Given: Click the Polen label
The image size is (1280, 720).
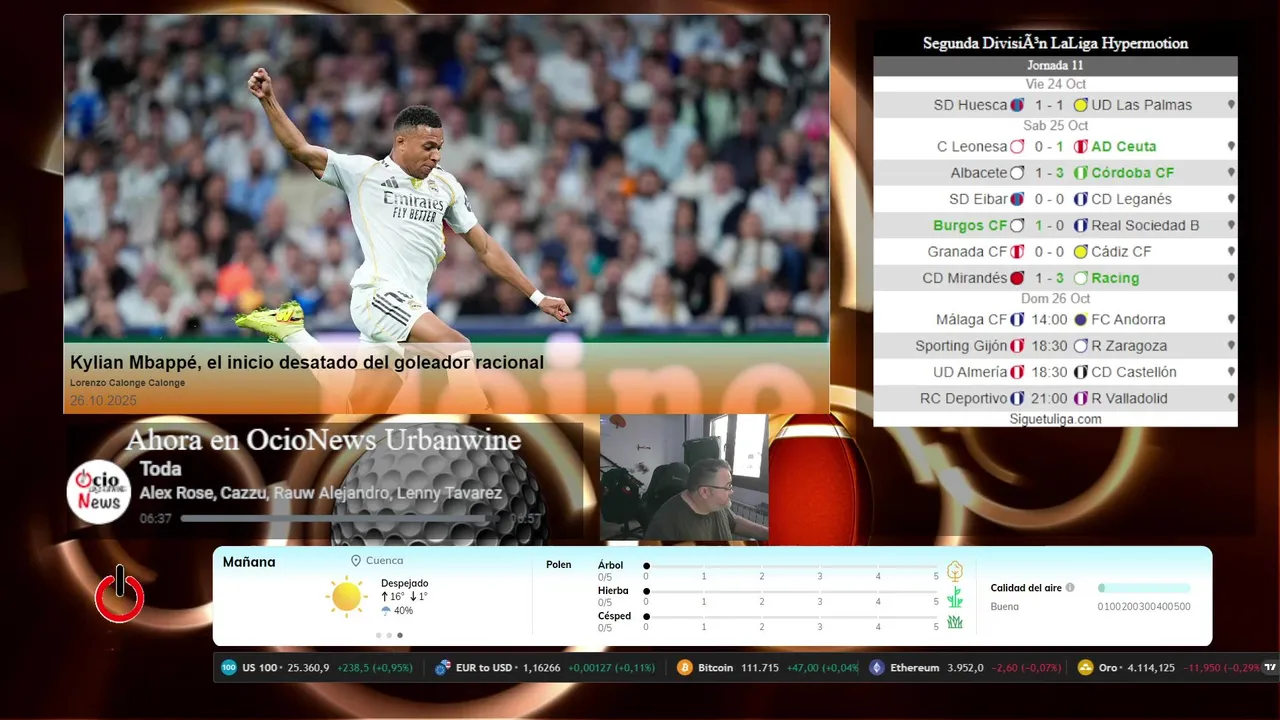Looking at the screenshot, I should pos(558,565).
